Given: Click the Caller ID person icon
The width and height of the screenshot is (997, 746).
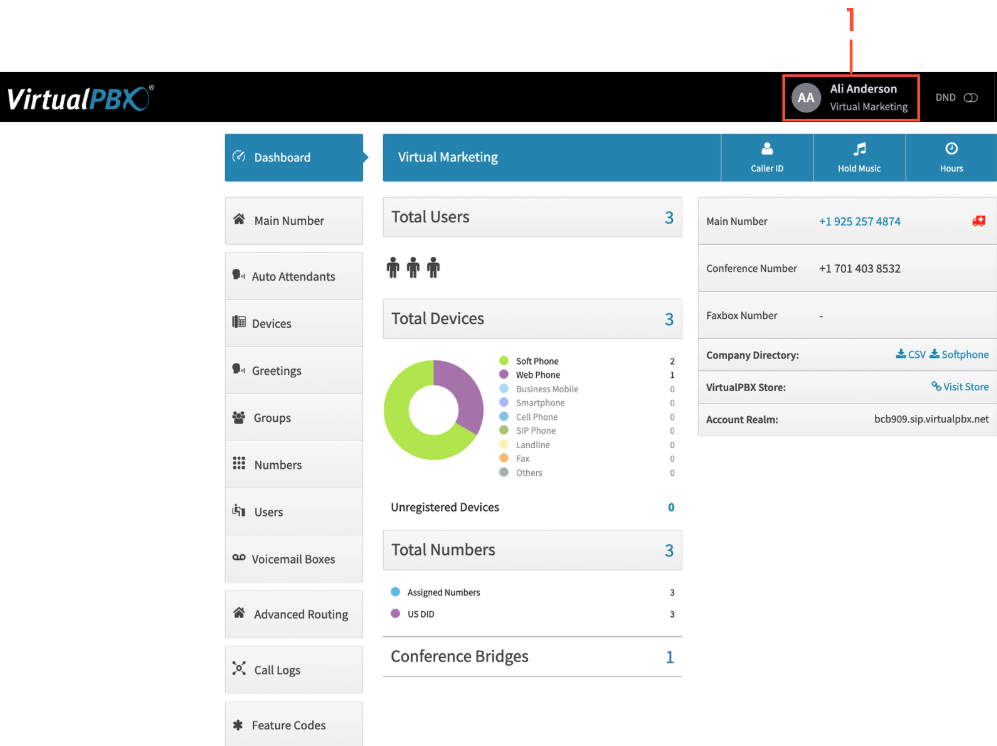Looking at the screenshot, I should [x=767, y=149].
